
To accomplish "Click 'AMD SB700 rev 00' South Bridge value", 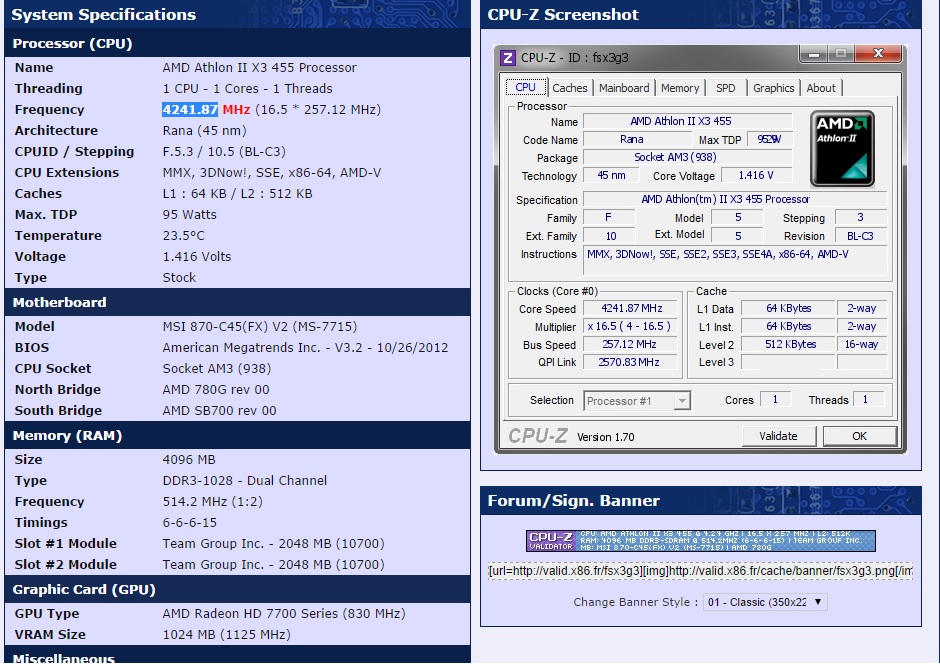I will pyautogui.click(x=219, y=411).
